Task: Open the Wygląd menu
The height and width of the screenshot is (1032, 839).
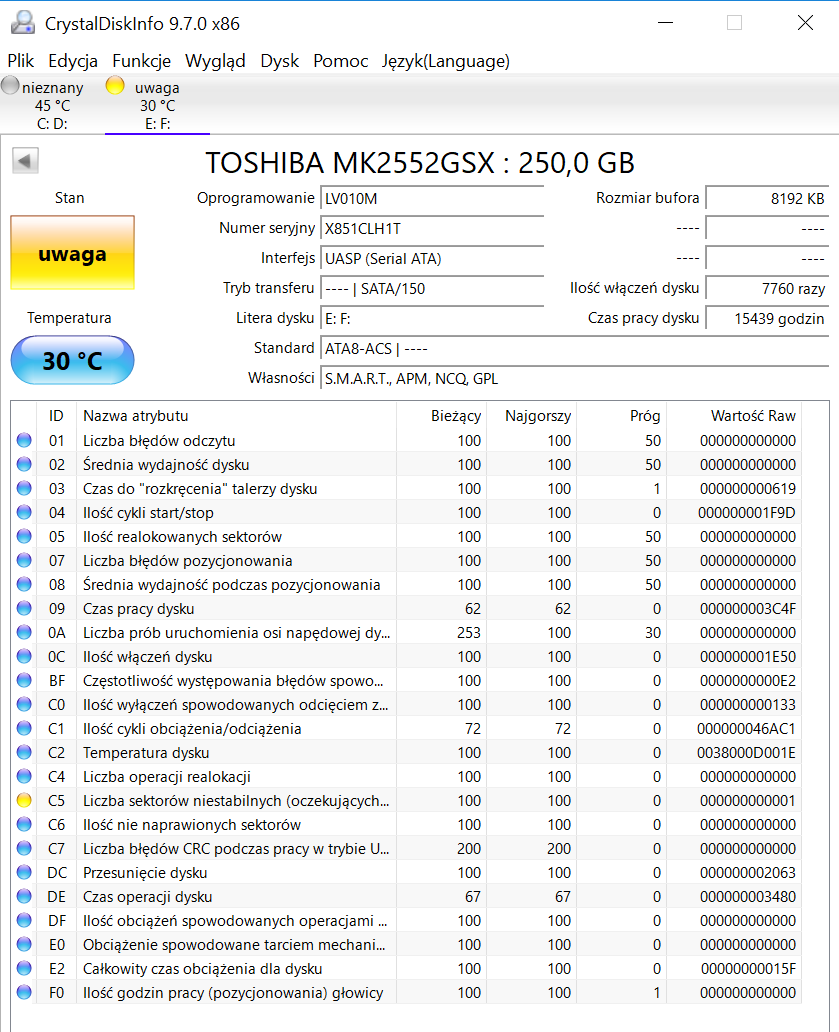Action: tap(215, 61)
